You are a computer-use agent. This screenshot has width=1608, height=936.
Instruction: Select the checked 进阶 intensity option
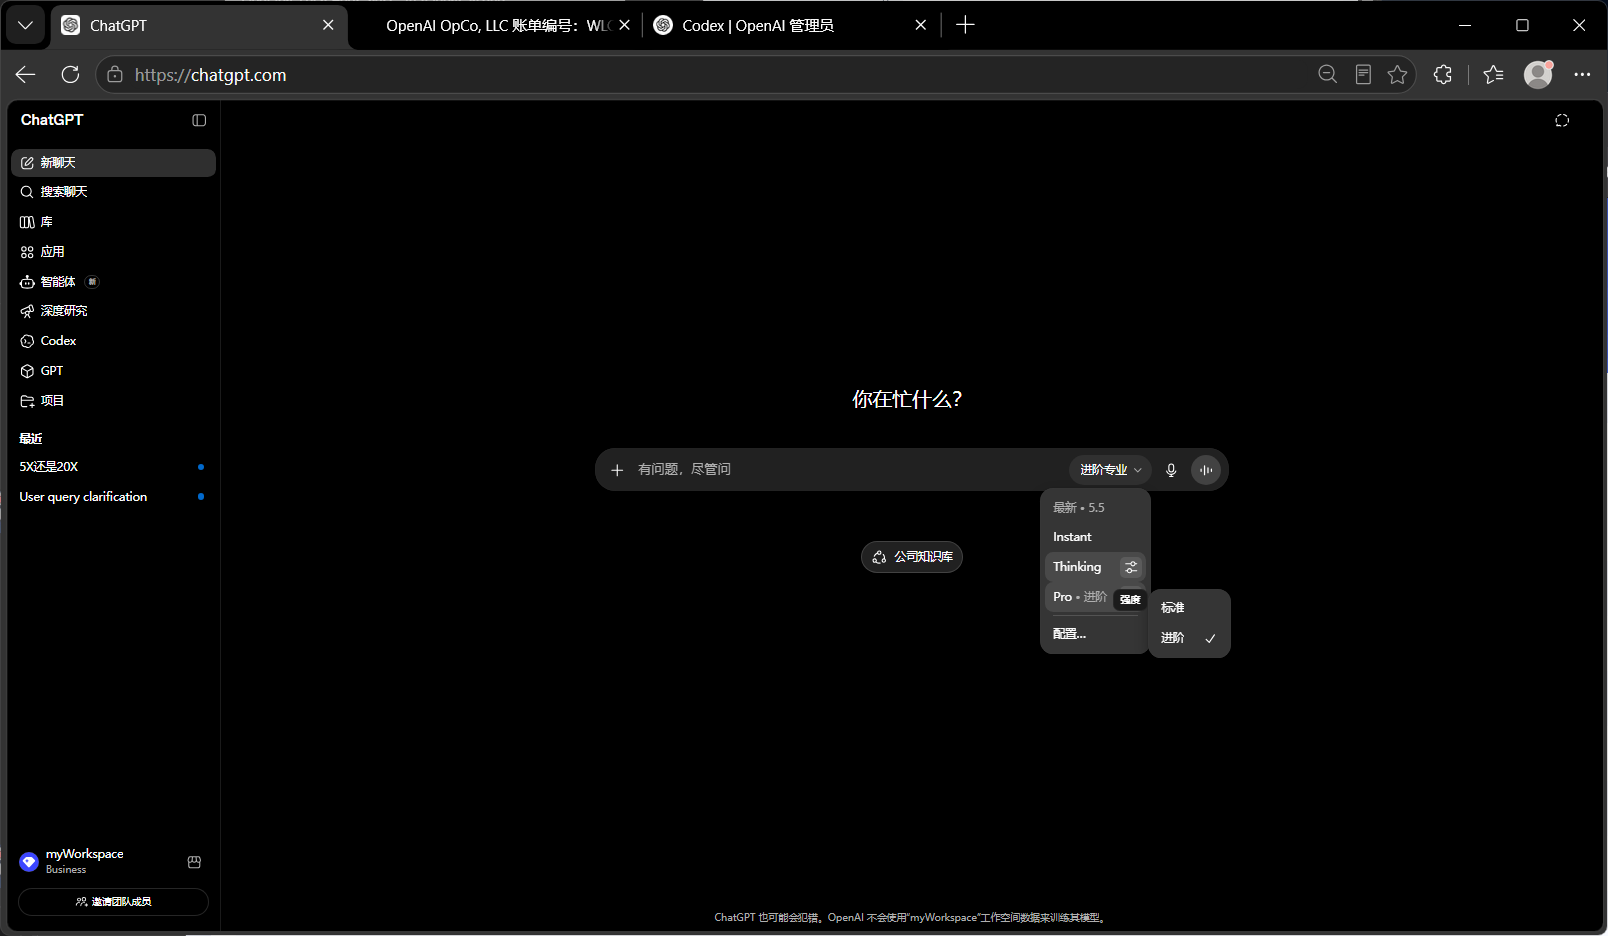1190,638
